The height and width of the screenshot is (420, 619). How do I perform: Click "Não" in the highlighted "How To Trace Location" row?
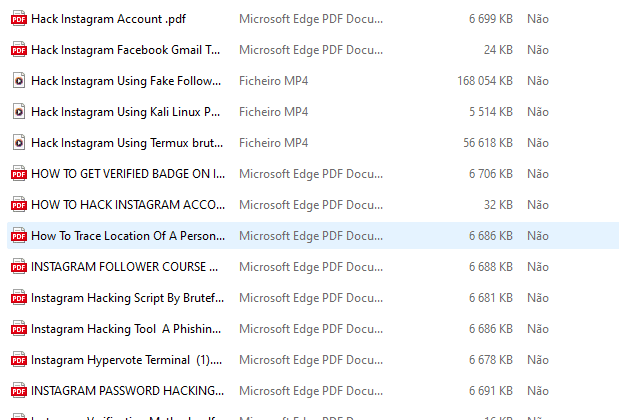(x=538, y=236)
